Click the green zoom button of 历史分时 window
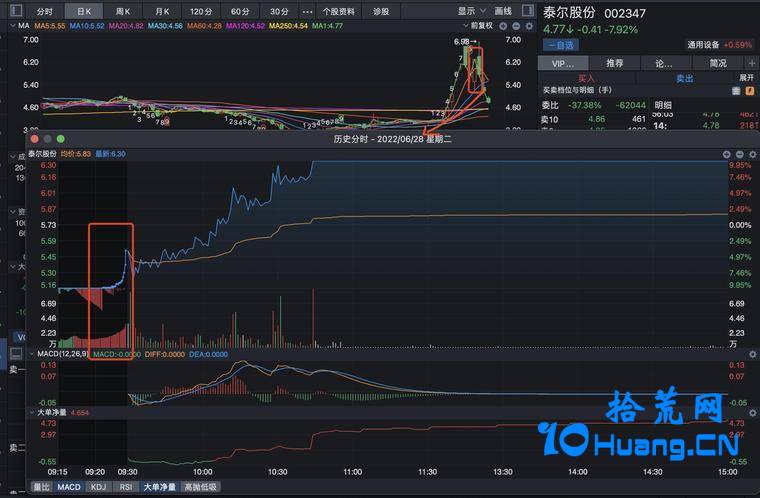 tap(61, 139)
